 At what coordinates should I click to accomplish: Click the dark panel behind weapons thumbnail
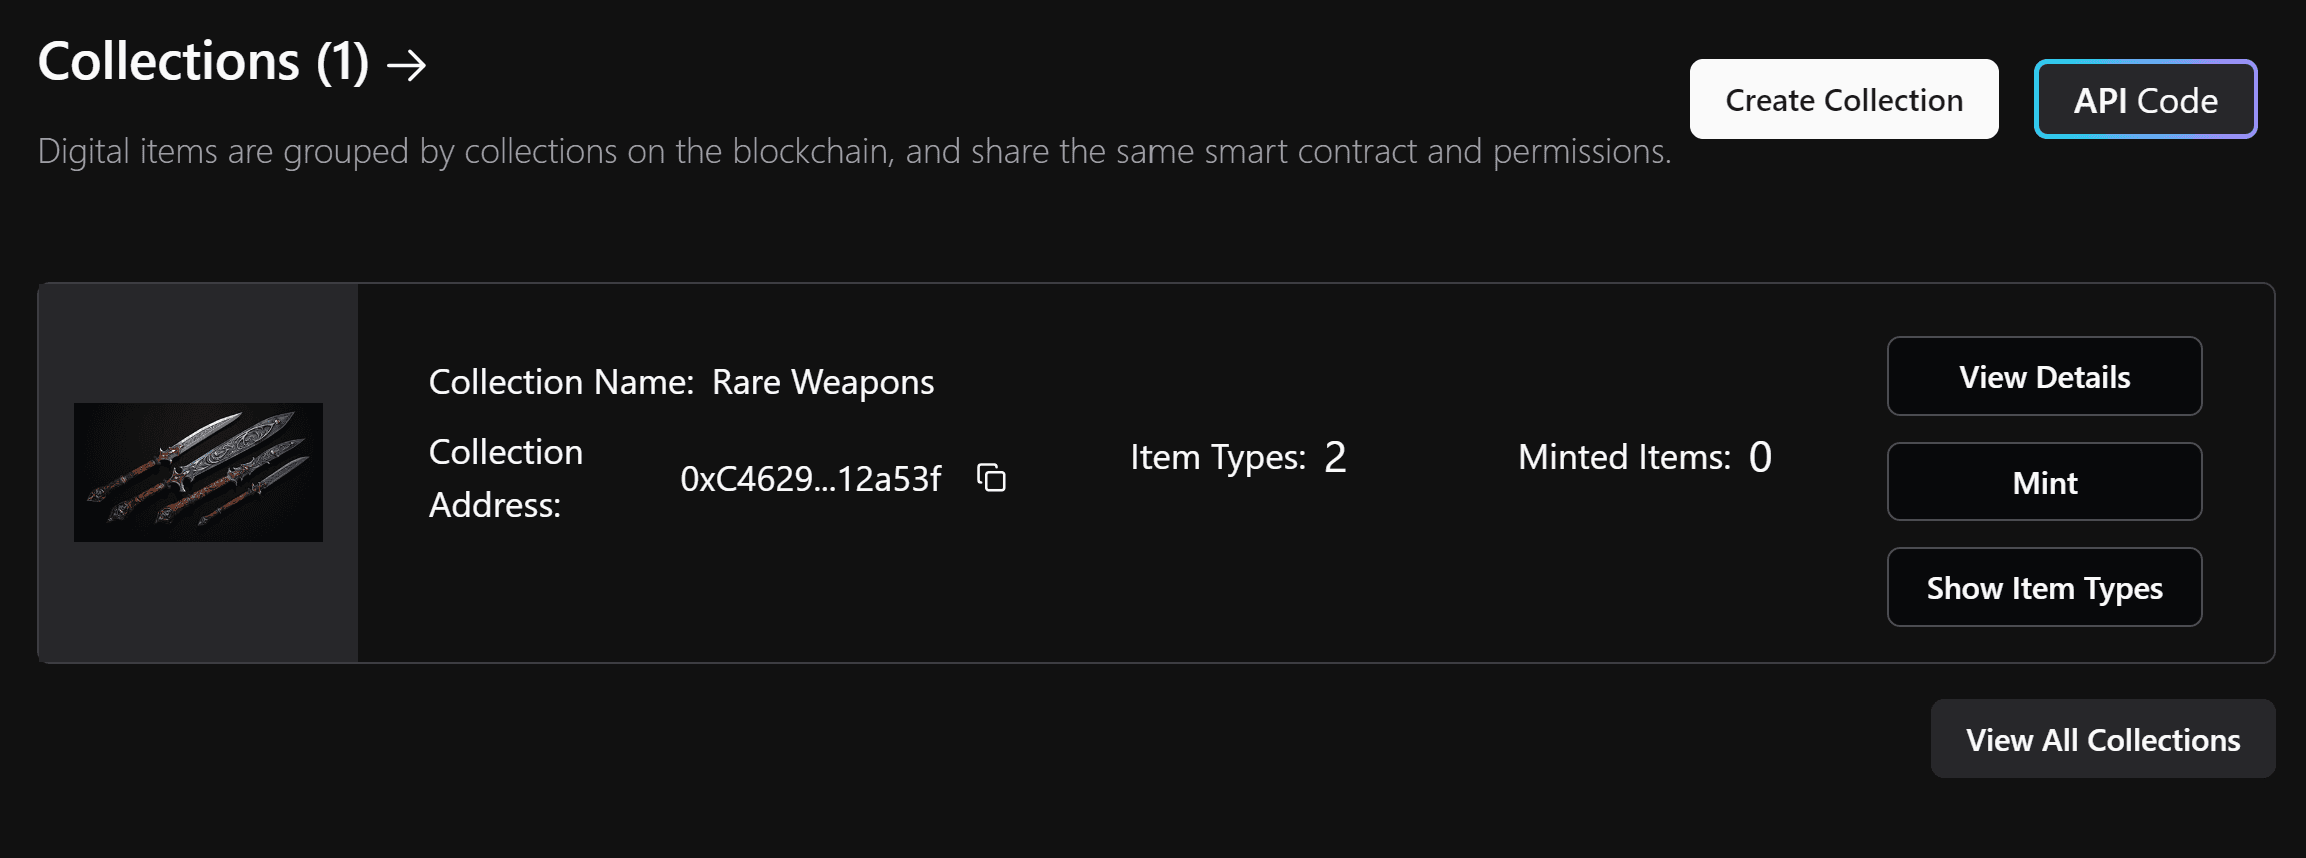[x=198, y=610]
